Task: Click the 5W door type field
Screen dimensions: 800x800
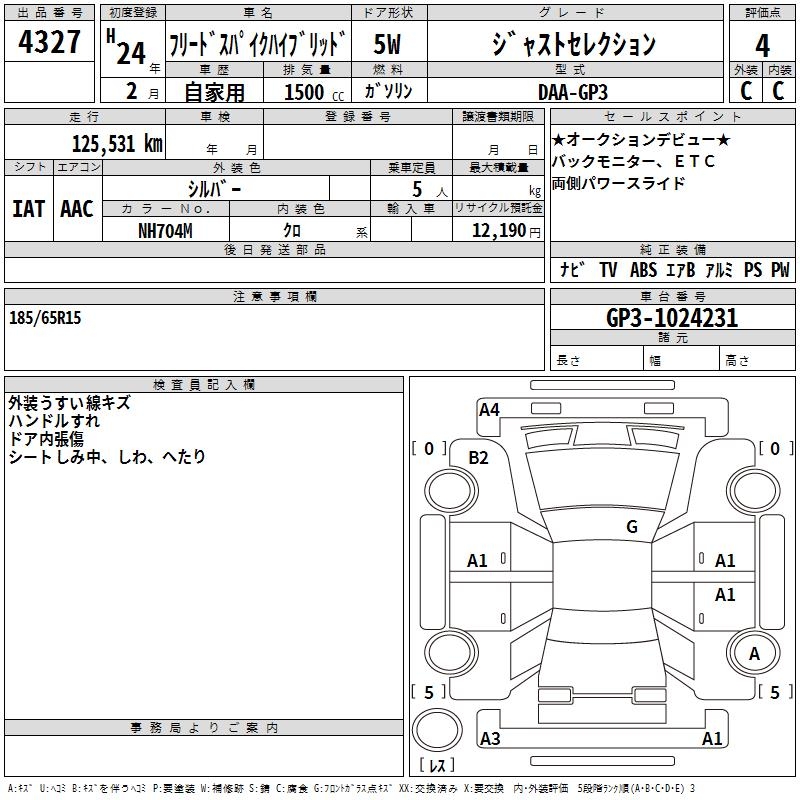Action: [x=388, y=44]
